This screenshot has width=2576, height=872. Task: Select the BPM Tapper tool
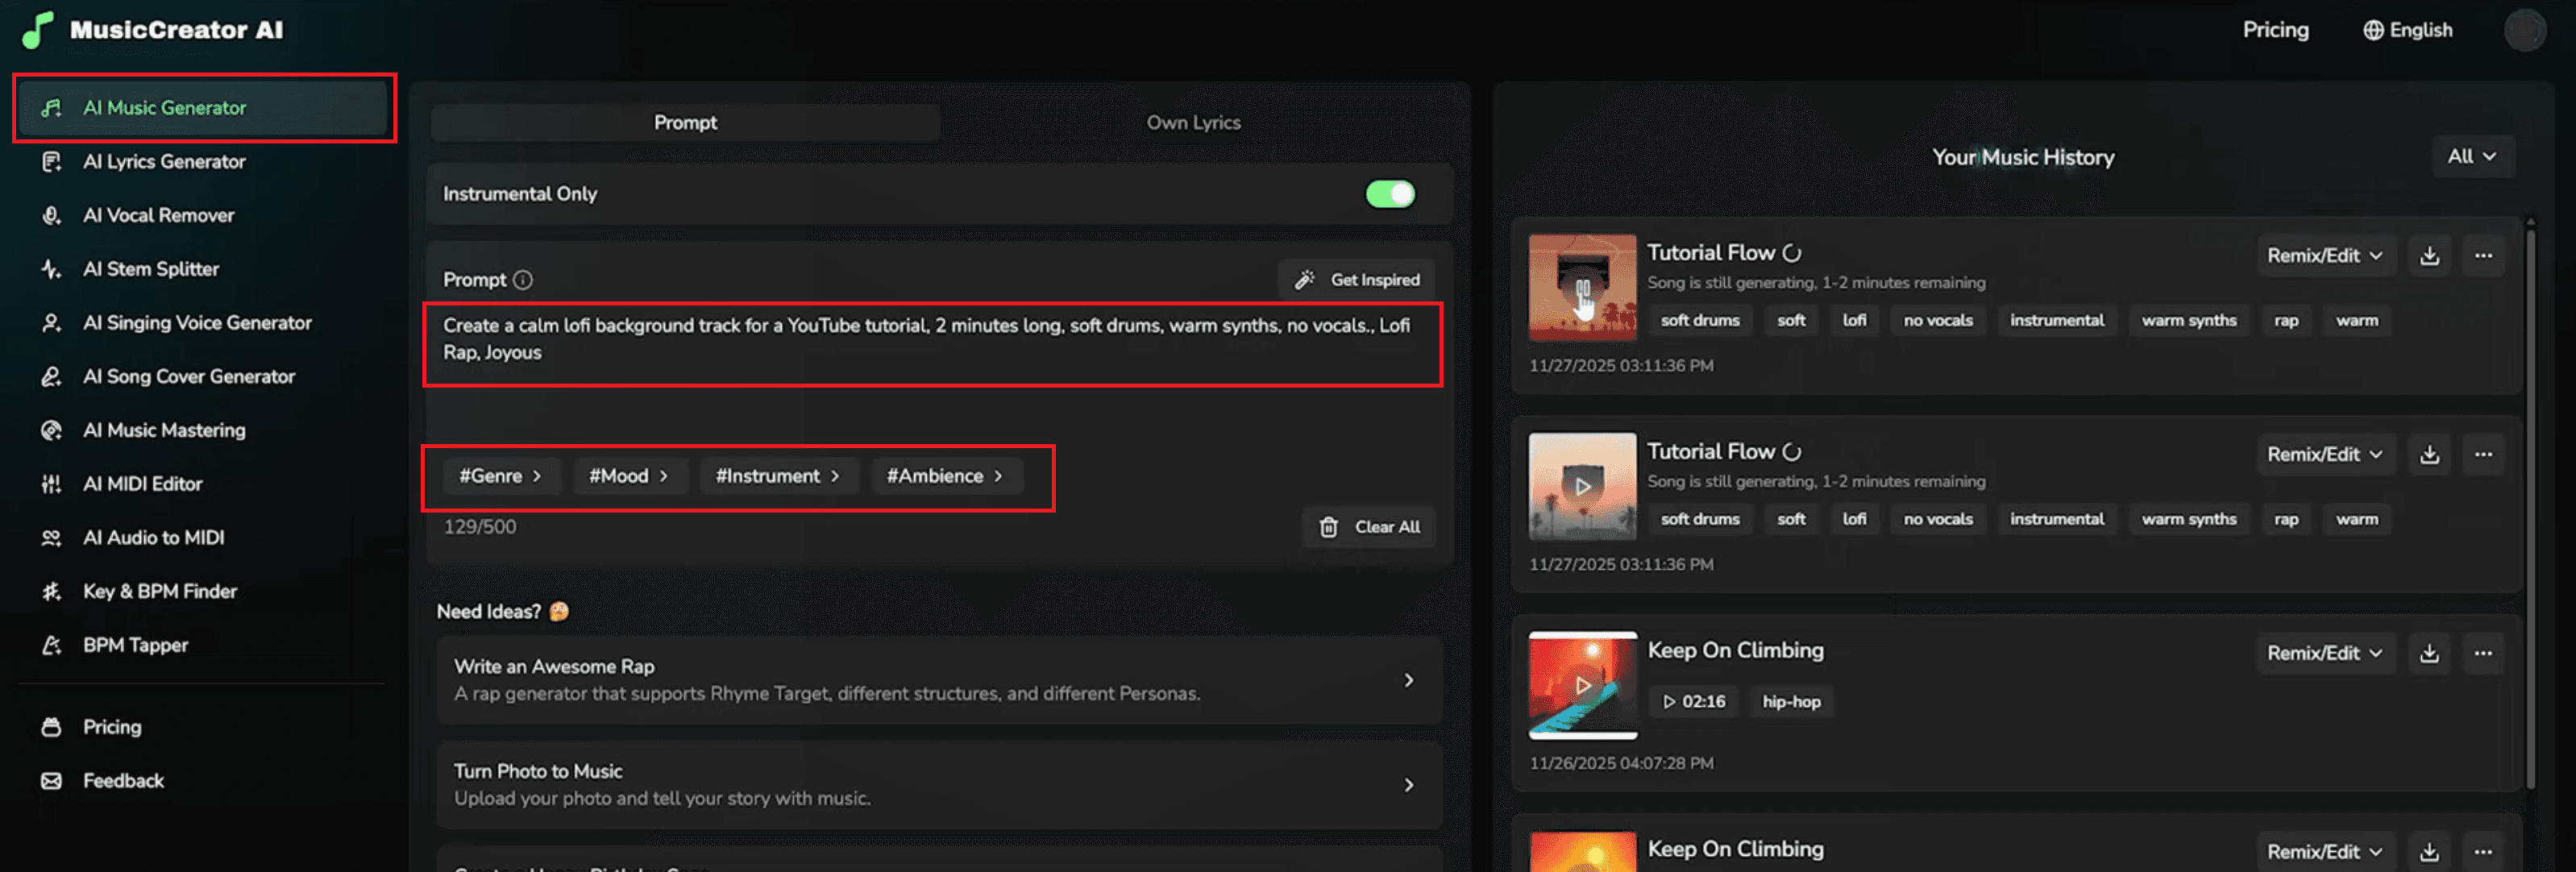(x=135, y=645)
